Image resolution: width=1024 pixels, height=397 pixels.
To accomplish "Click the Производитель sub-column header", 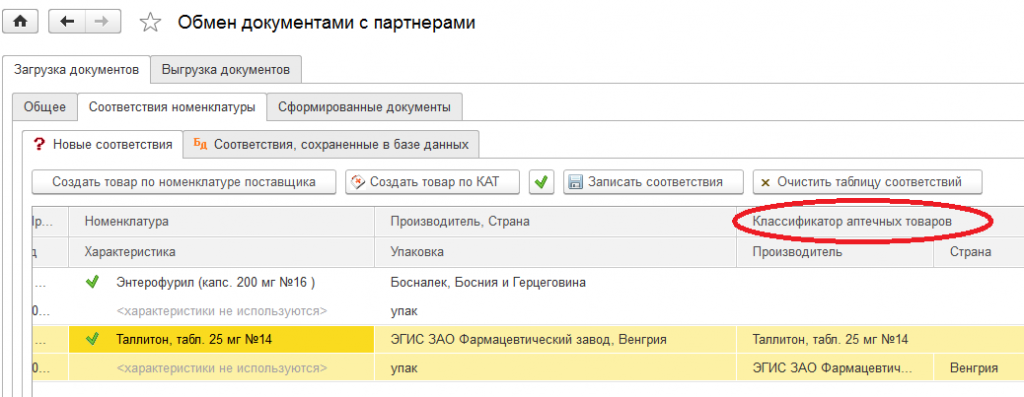I will [835, 251].
